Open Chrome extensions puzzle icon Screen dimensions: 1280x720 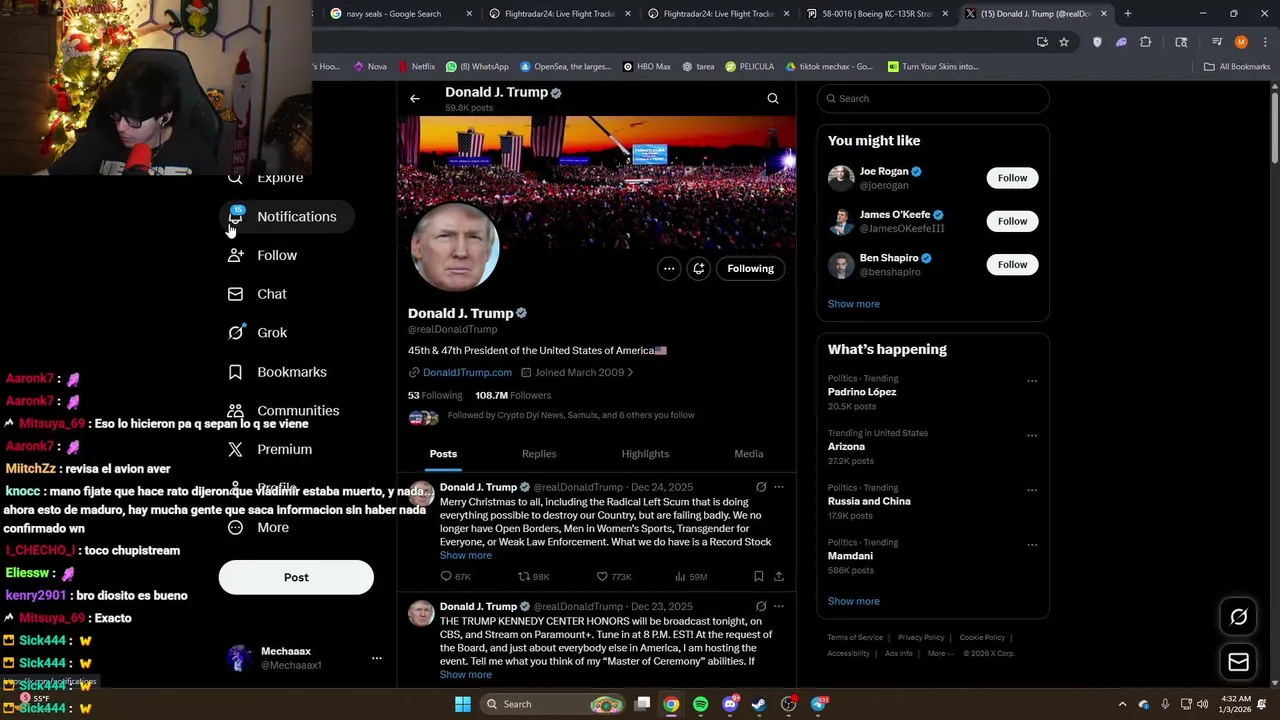click(x=1146, y=42)
